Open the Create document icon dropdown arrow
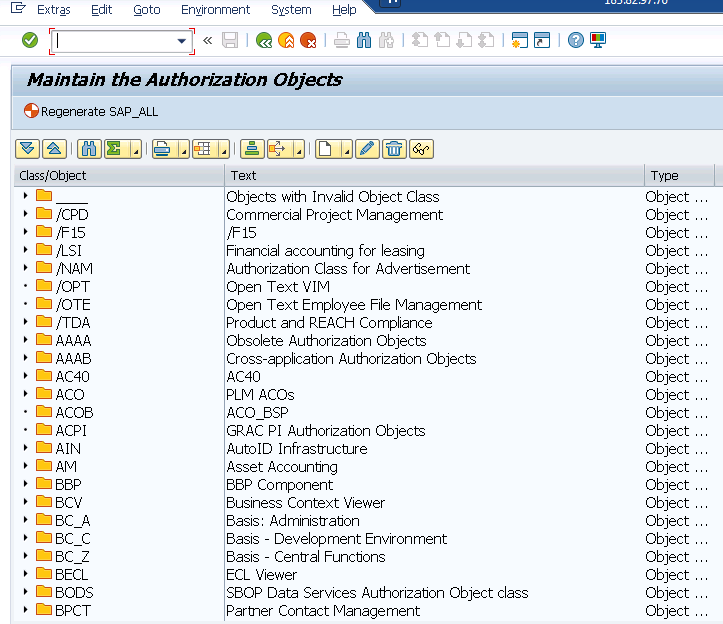Viewport: 723px width, 624px height. click(346, 151)
